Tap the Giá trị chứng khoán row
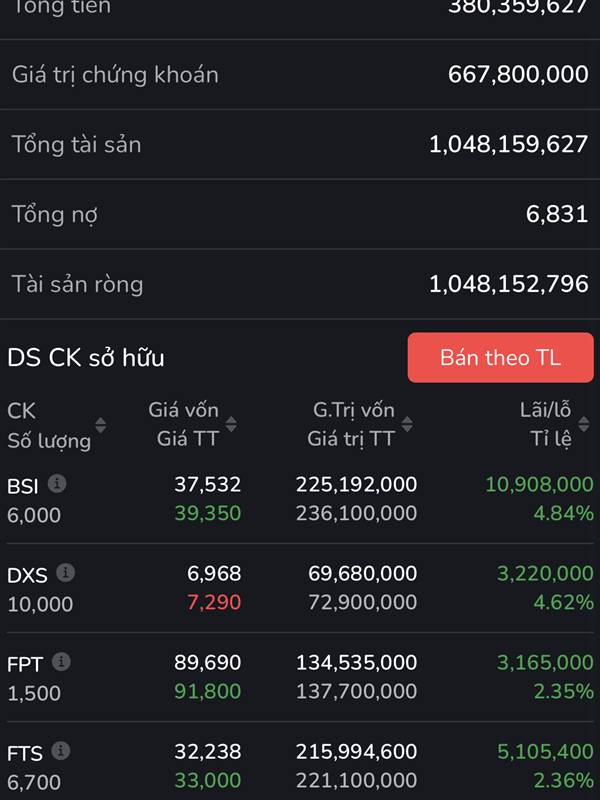Viewport: 600px width, 800px height. [300, 74]
